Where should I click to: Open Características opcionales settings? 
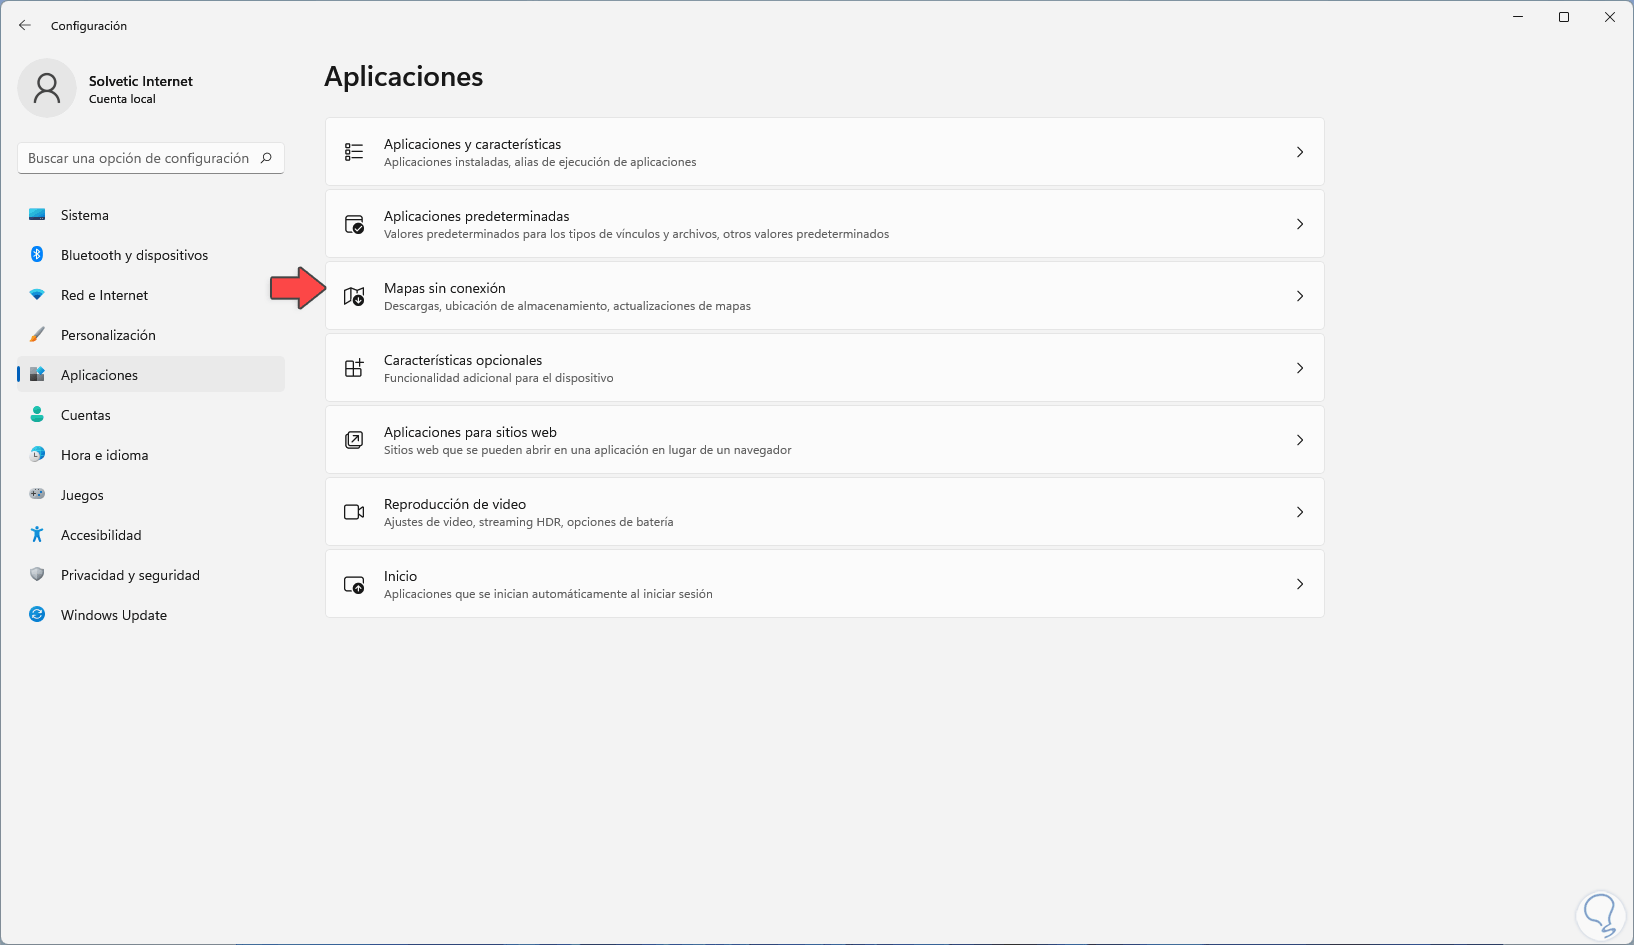[824, 368]
